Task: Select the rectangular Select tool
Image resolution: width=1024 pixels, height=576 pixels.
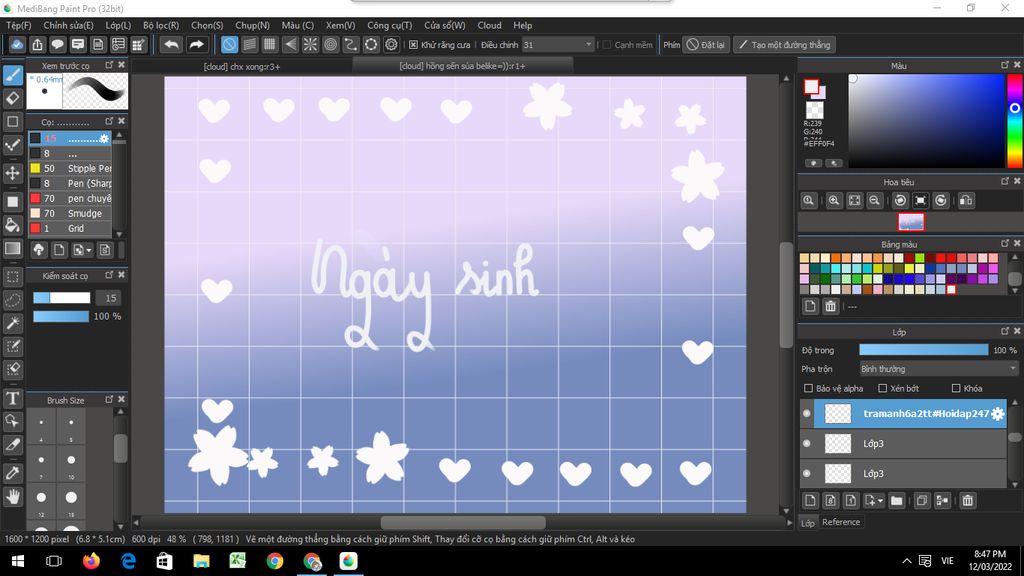Action: point(12,277)
